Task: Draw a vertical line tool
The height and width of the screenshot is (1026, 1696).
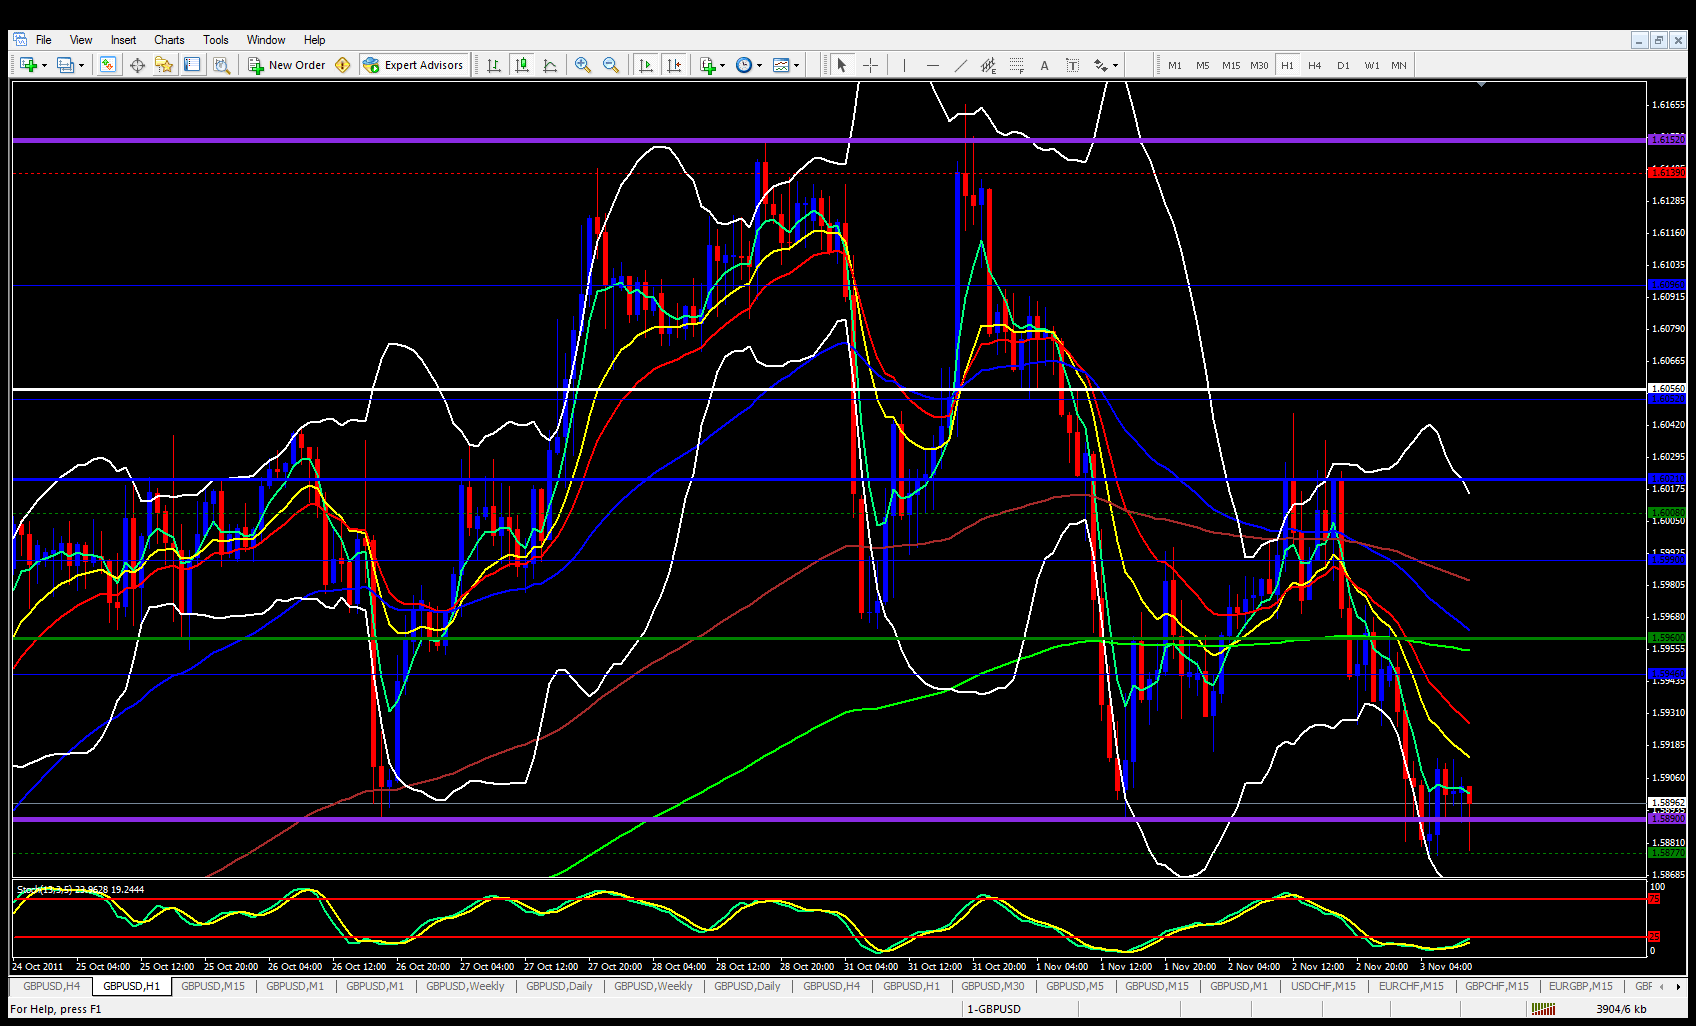Action: (x=904, y=65)
